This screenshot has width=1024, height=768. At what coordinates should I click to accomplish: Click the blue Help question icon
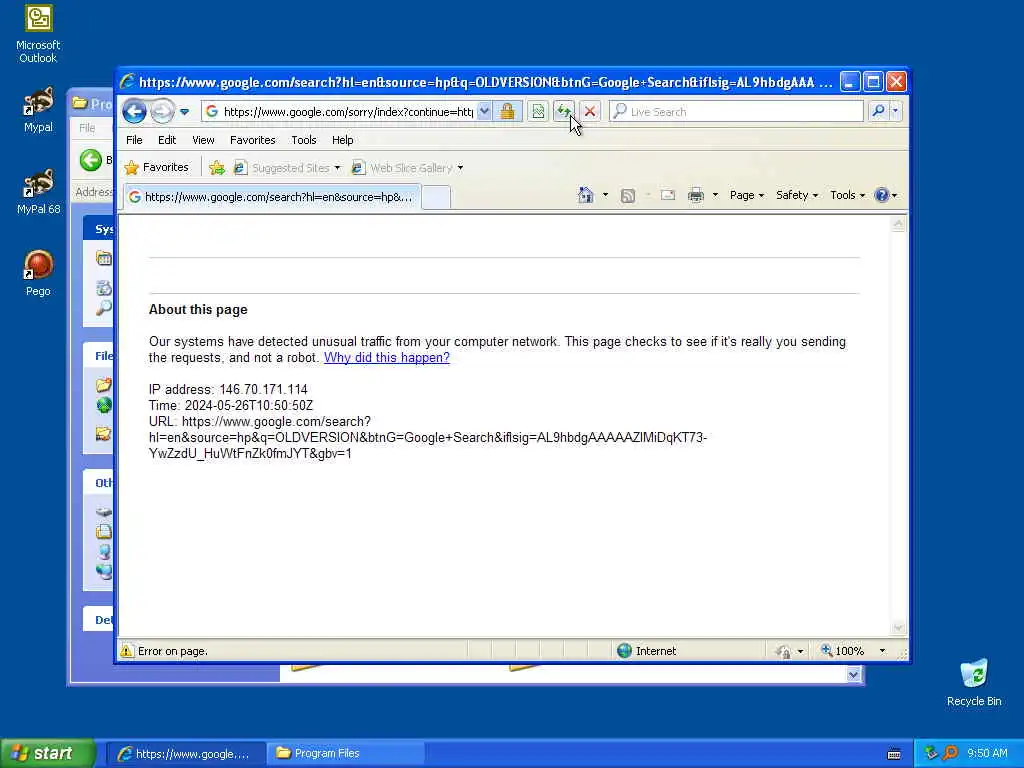882,195
